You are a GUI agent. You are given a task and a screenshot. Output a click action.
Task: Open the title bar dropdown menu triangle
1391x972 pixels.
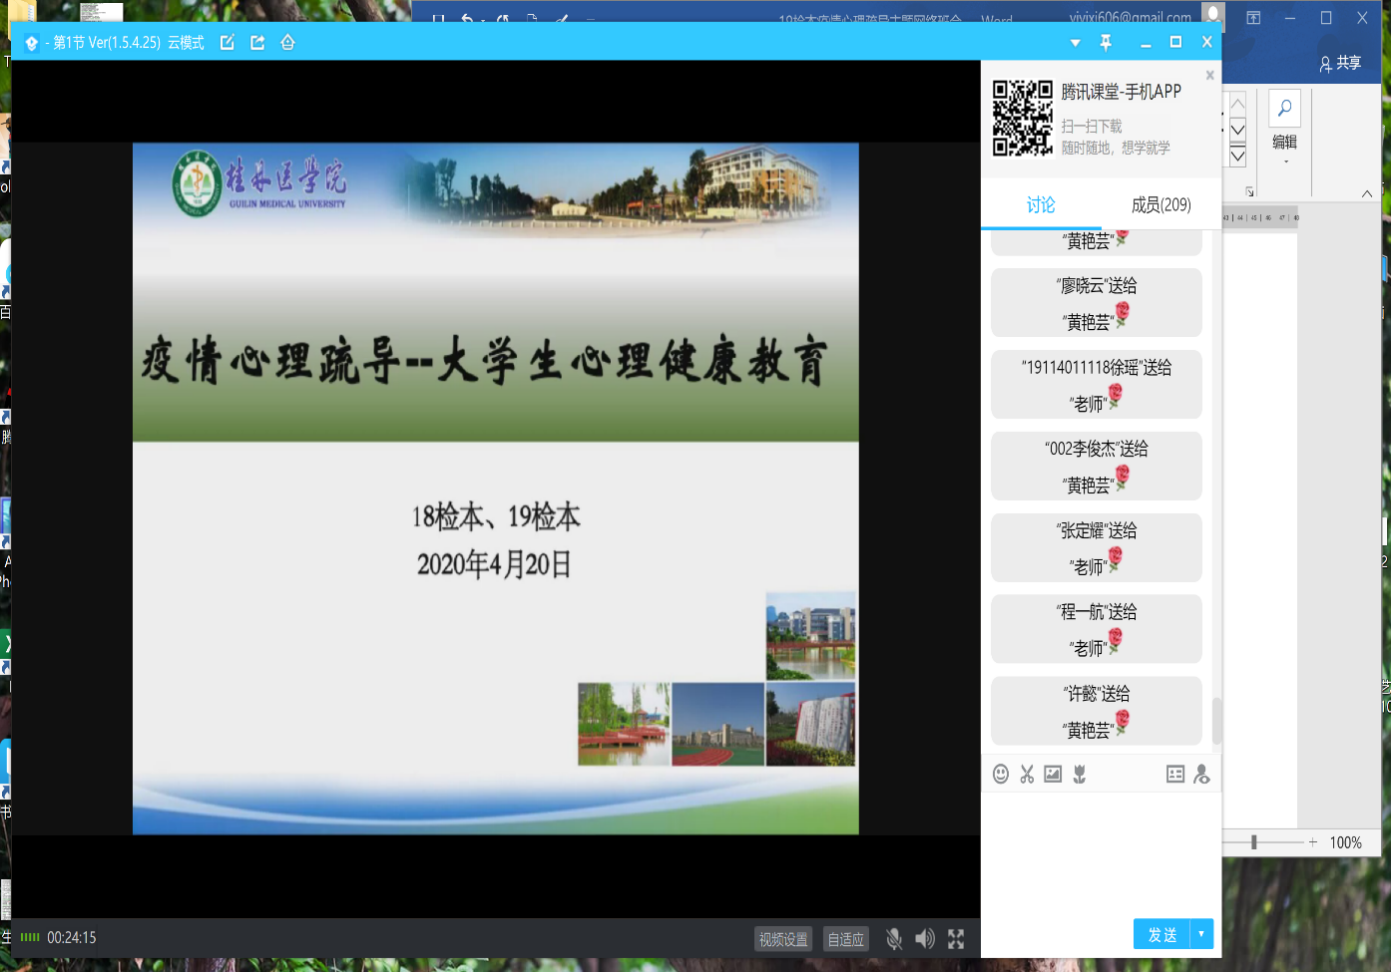point(1075,43)
